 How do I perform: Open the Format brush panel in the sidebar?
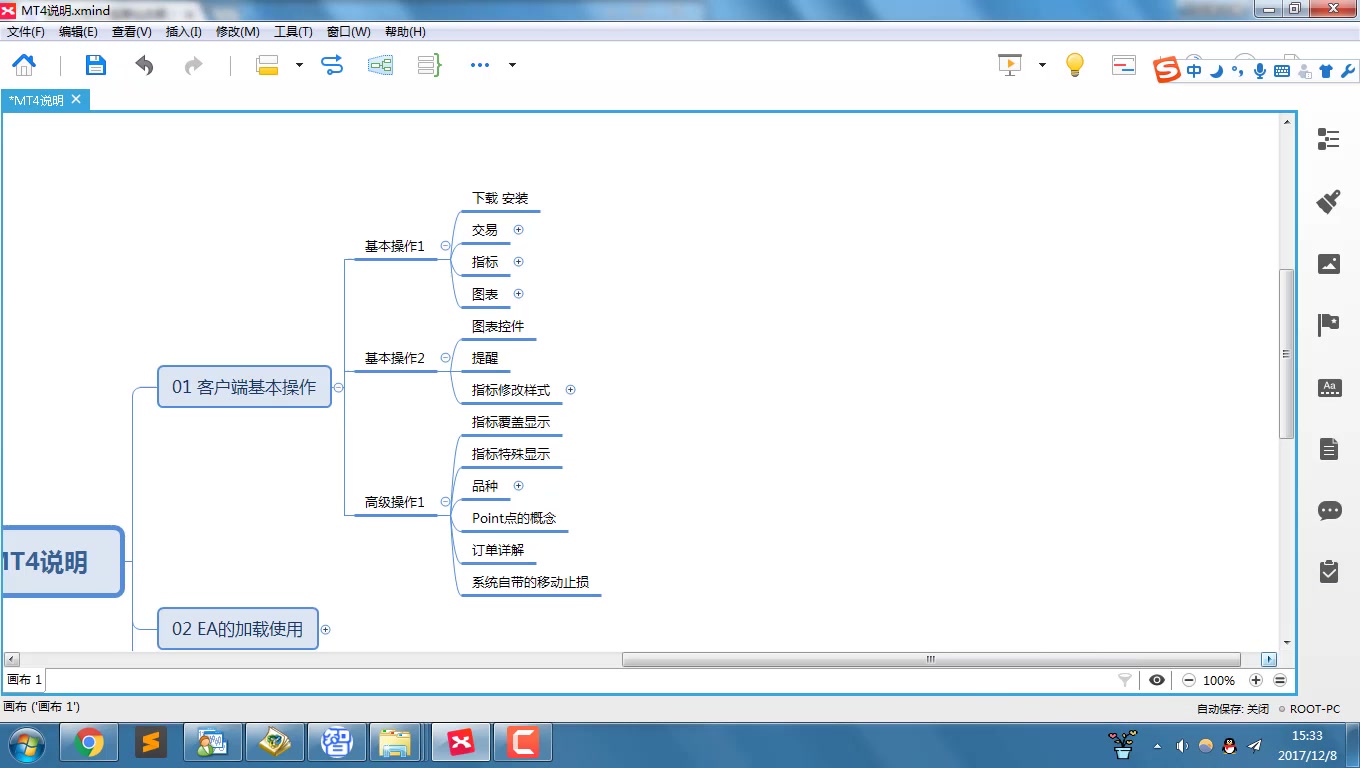[1329, 201]
